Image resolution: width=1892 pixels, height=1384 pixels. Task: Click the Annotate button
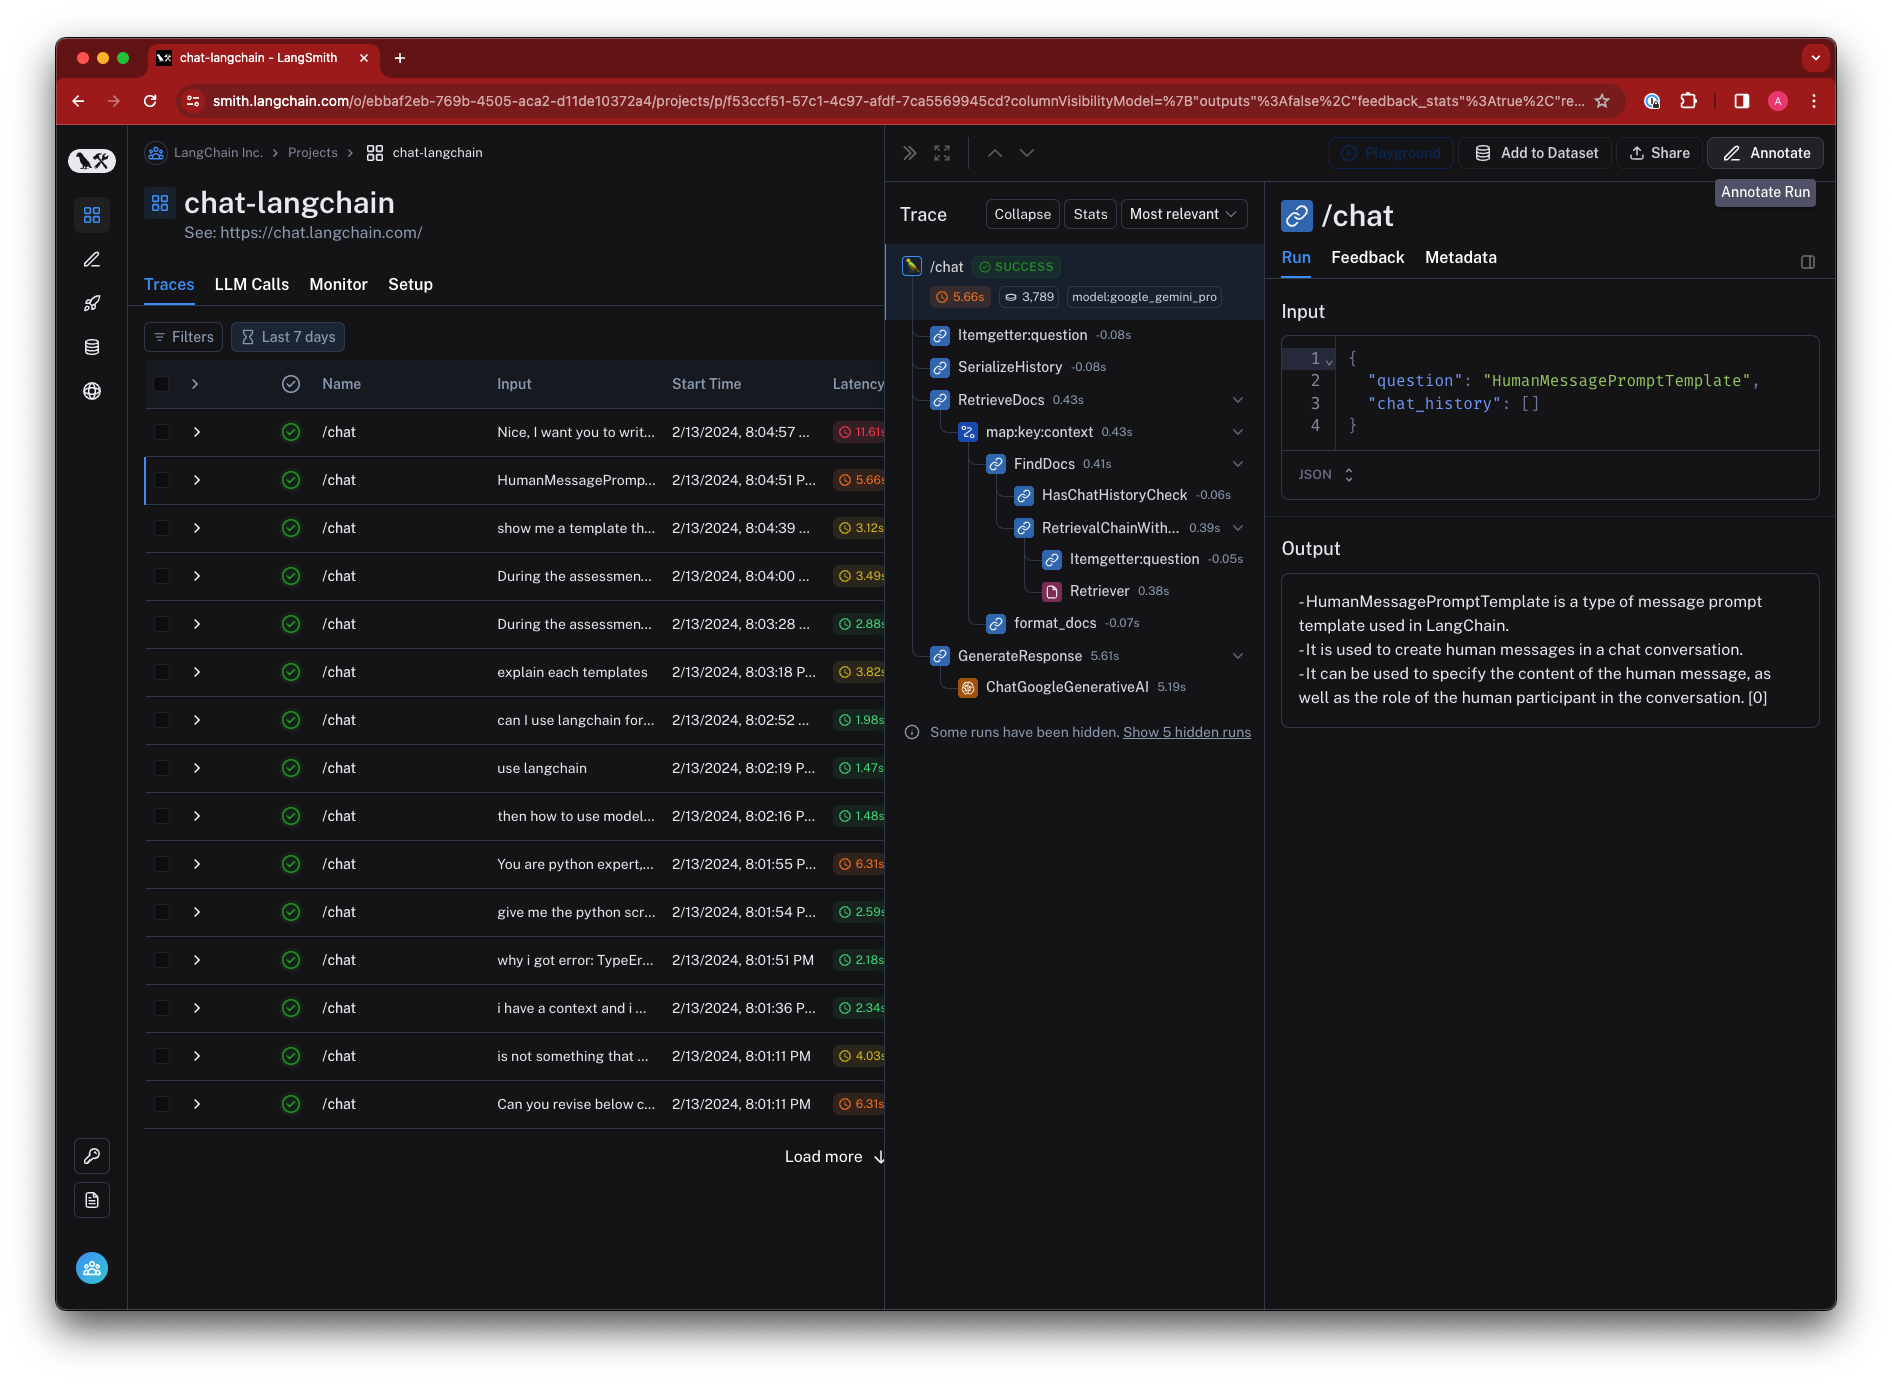coord(1766,153)
